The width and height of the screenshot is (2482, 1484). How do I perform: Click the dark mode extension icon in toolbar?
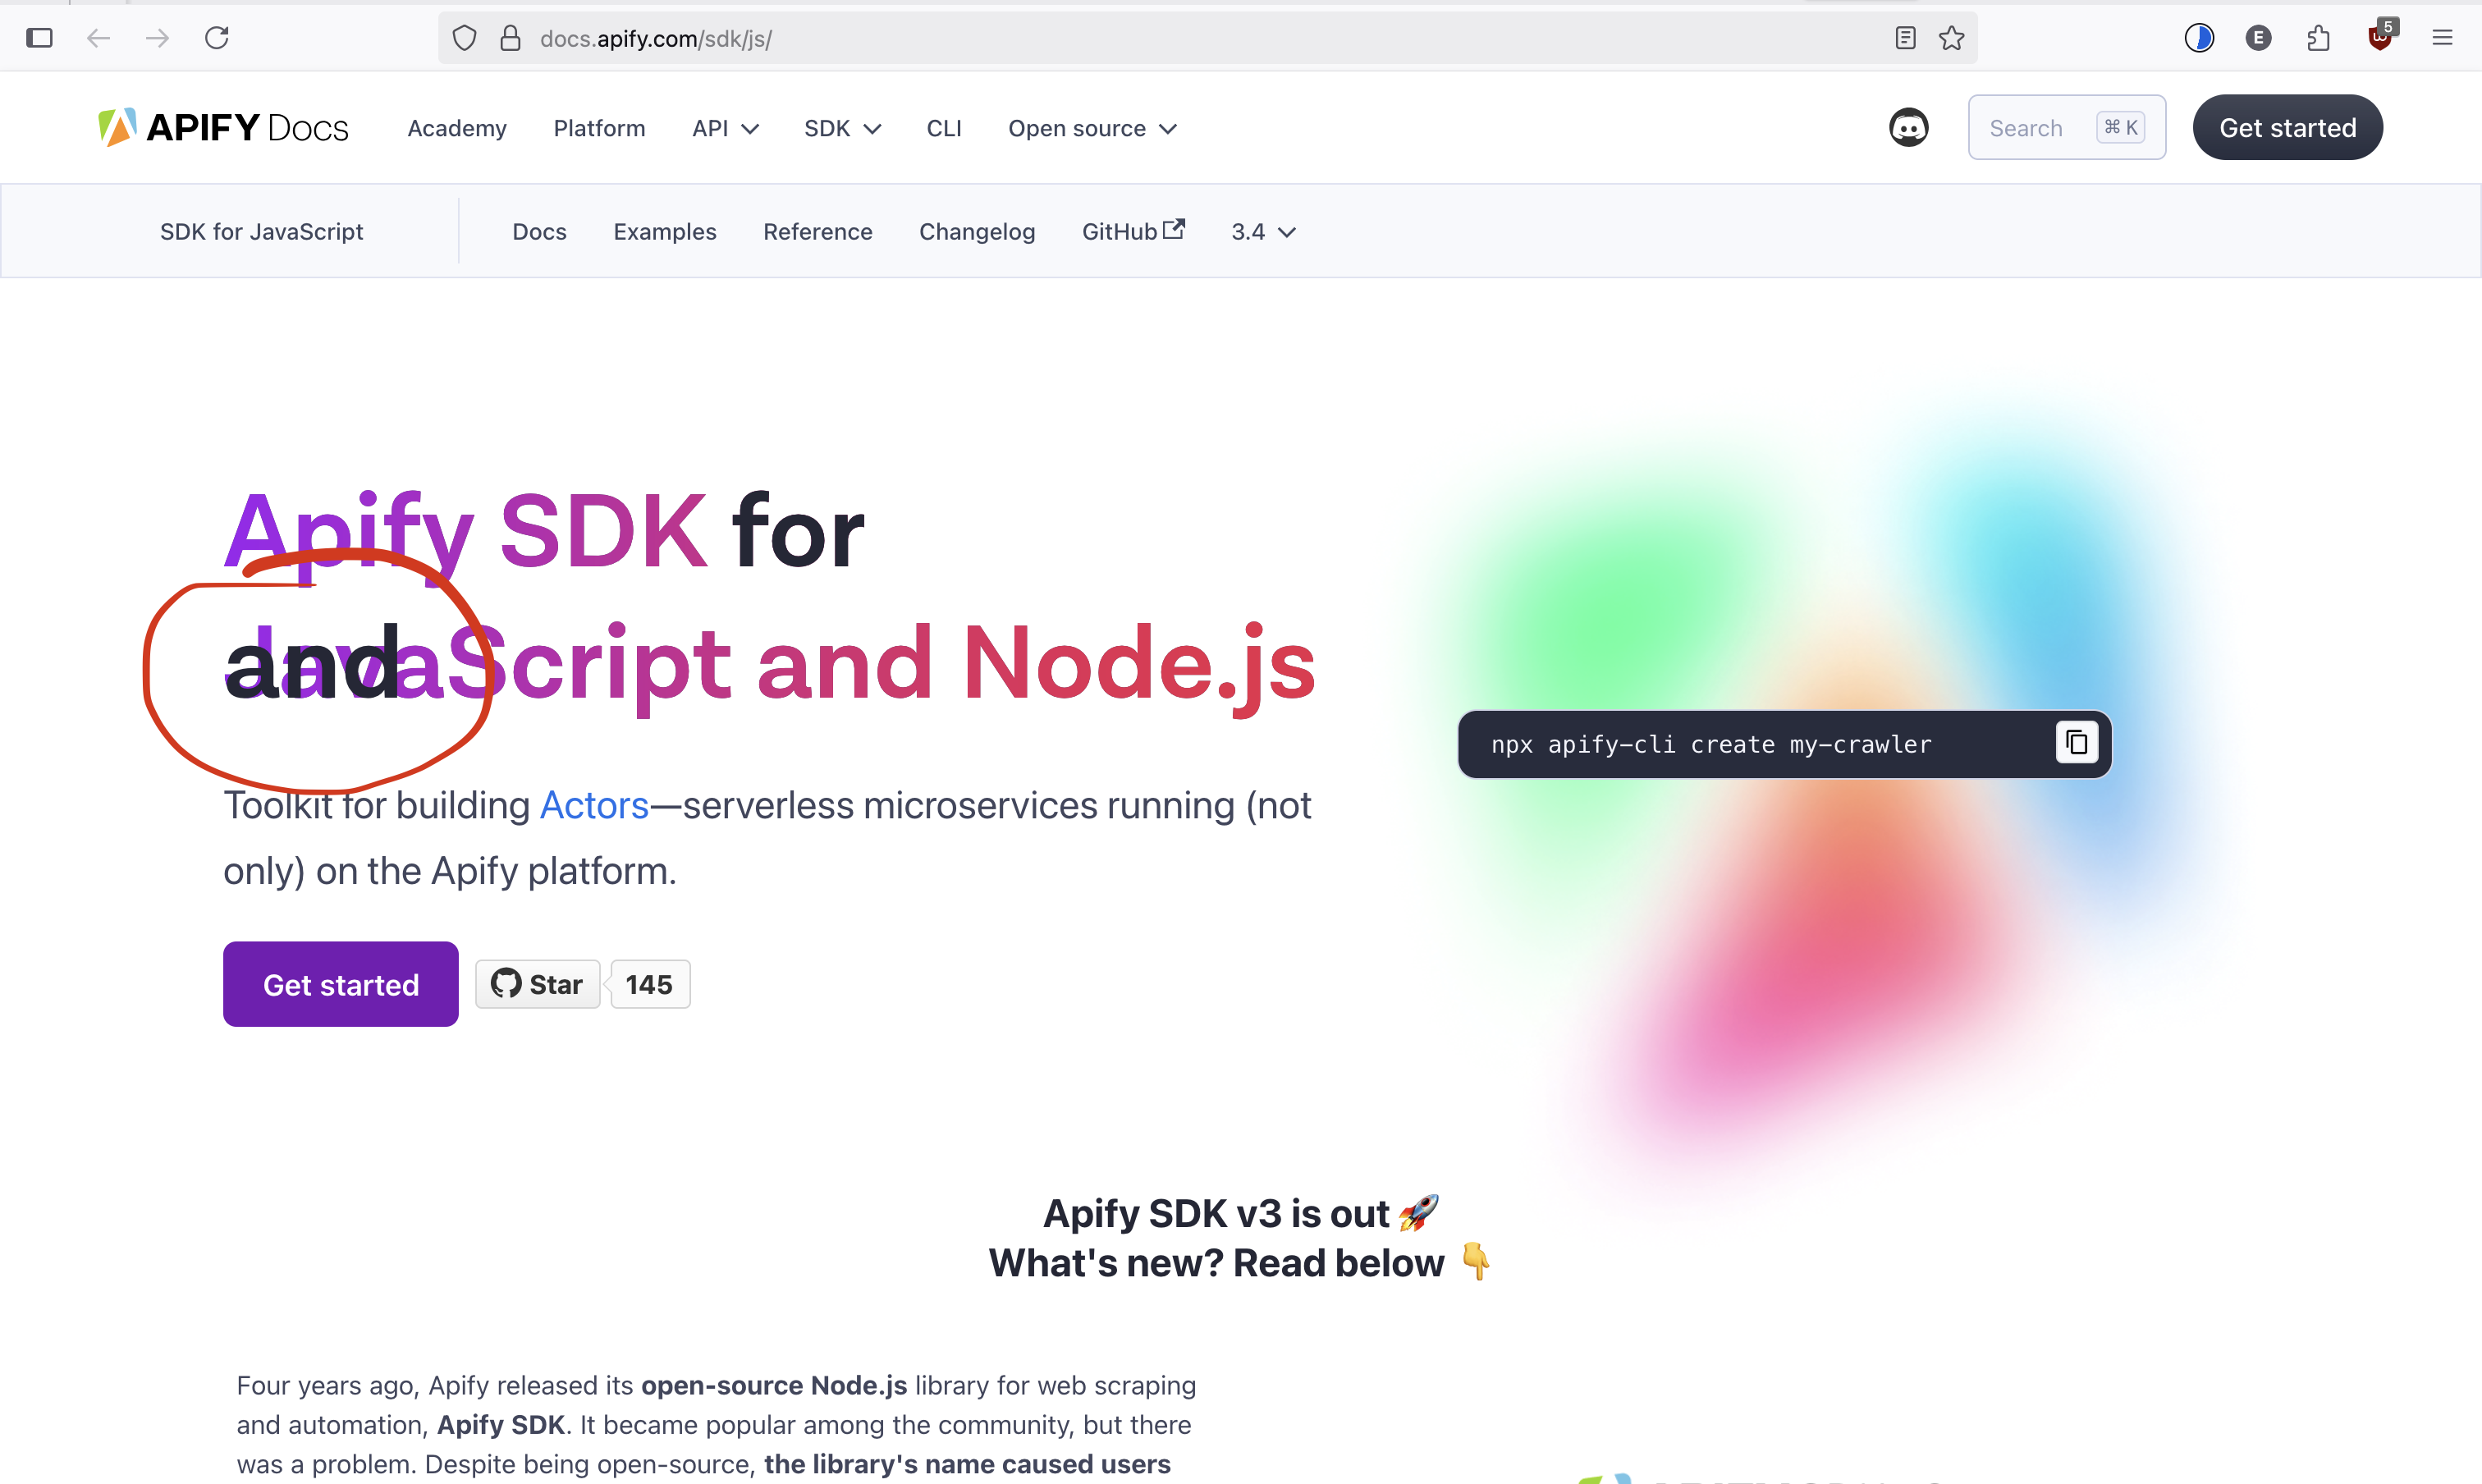coord(2199,38)
